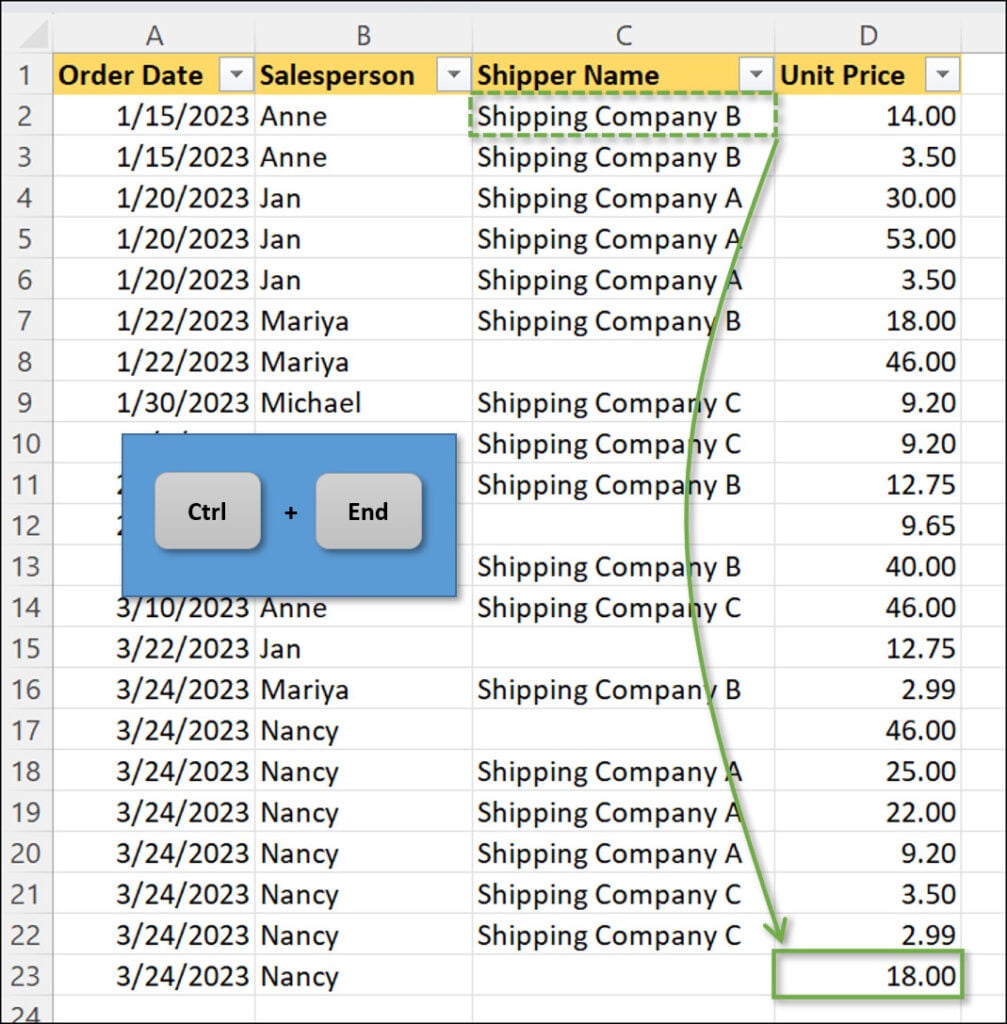The image size is (1007, 1024).
Task: Open the Shipper Name filter dropdown
Action: (x=757, y=75)
